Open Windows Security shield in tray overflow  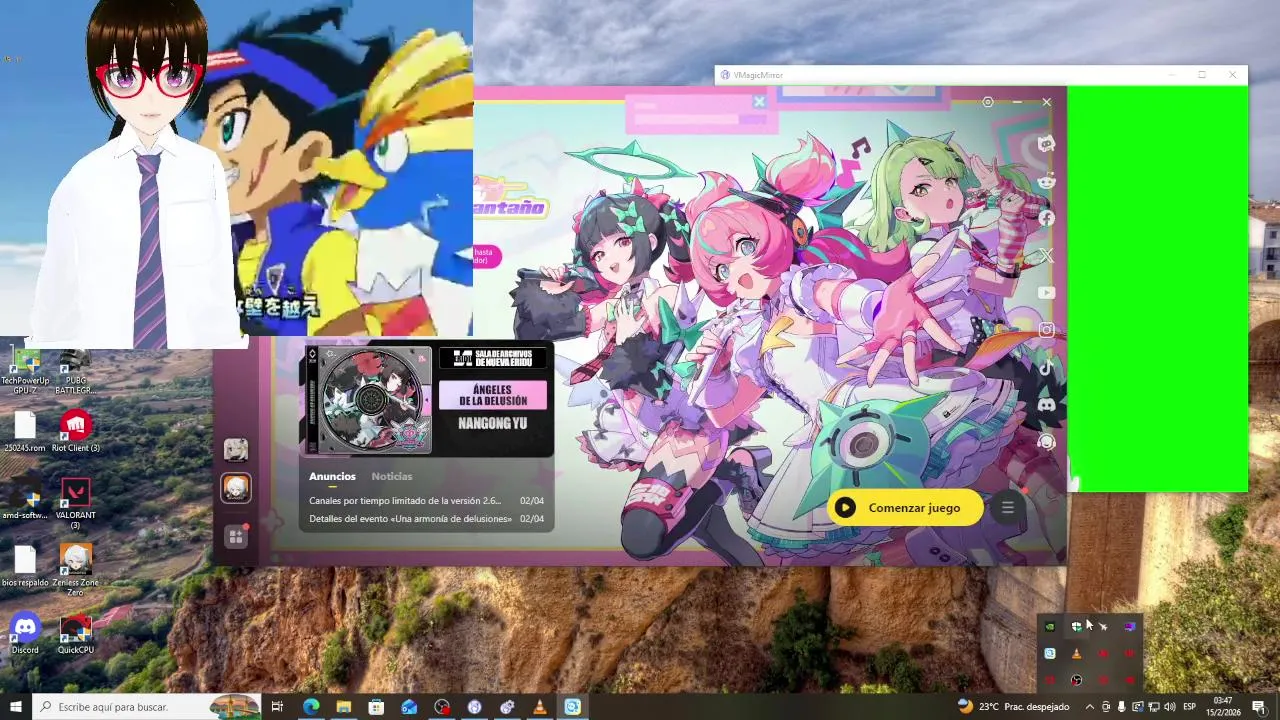(x=1076, y=627)
